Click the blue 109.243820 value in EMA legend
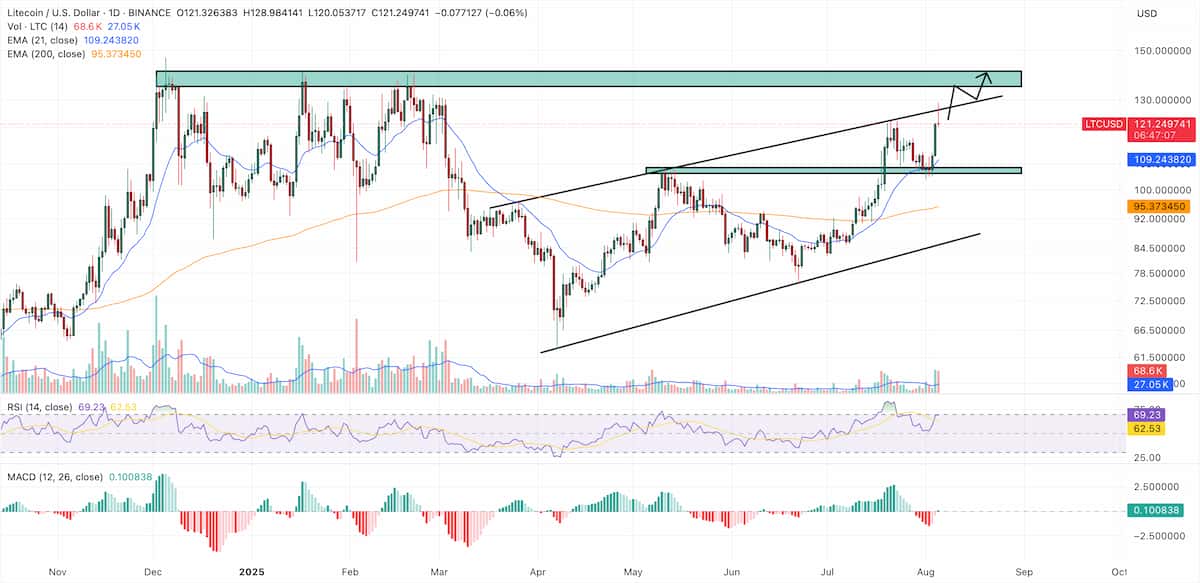1200x583 pixels. tap(112, 39)
